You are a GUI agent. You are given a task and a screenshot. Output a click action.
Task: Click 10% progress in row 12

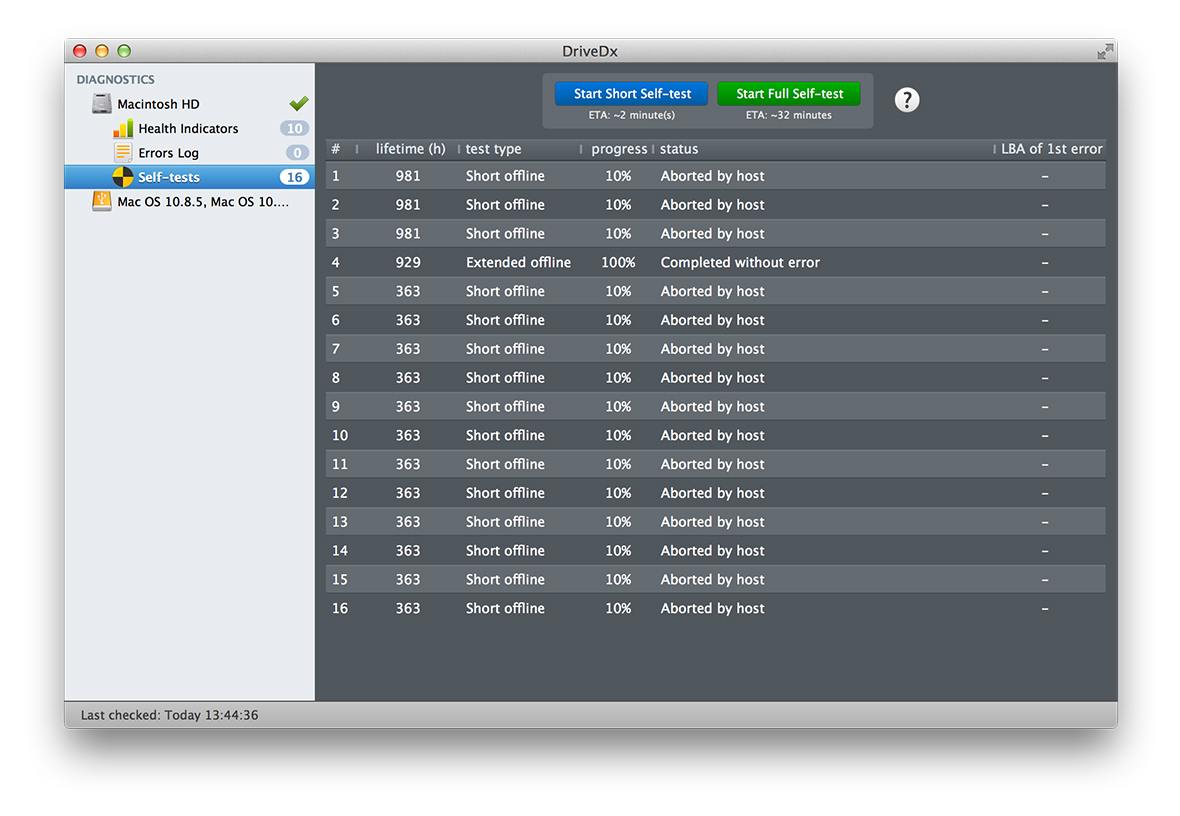(618, 493)
